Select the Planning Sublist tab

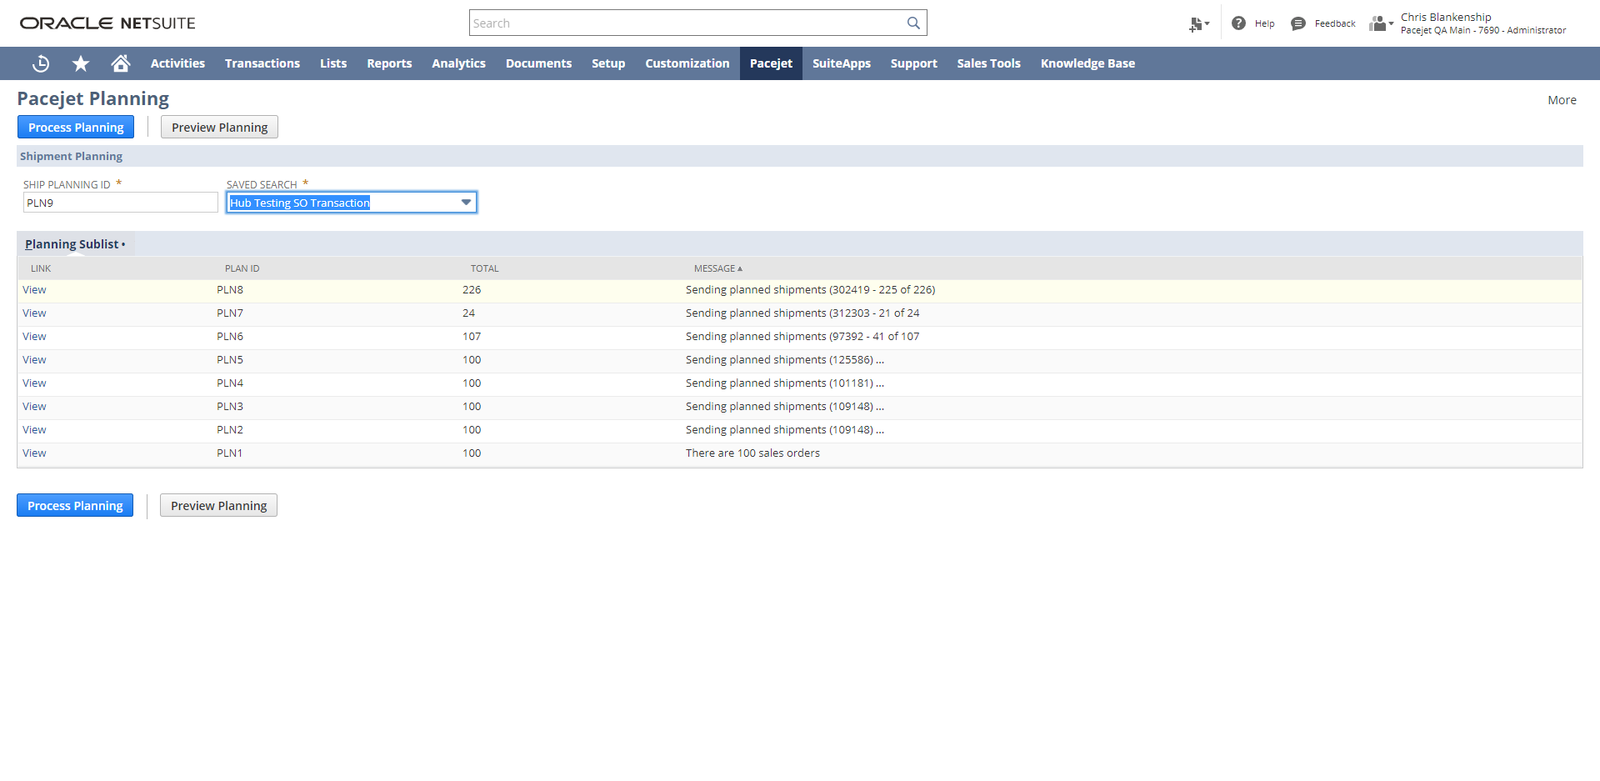coord(75,244)
